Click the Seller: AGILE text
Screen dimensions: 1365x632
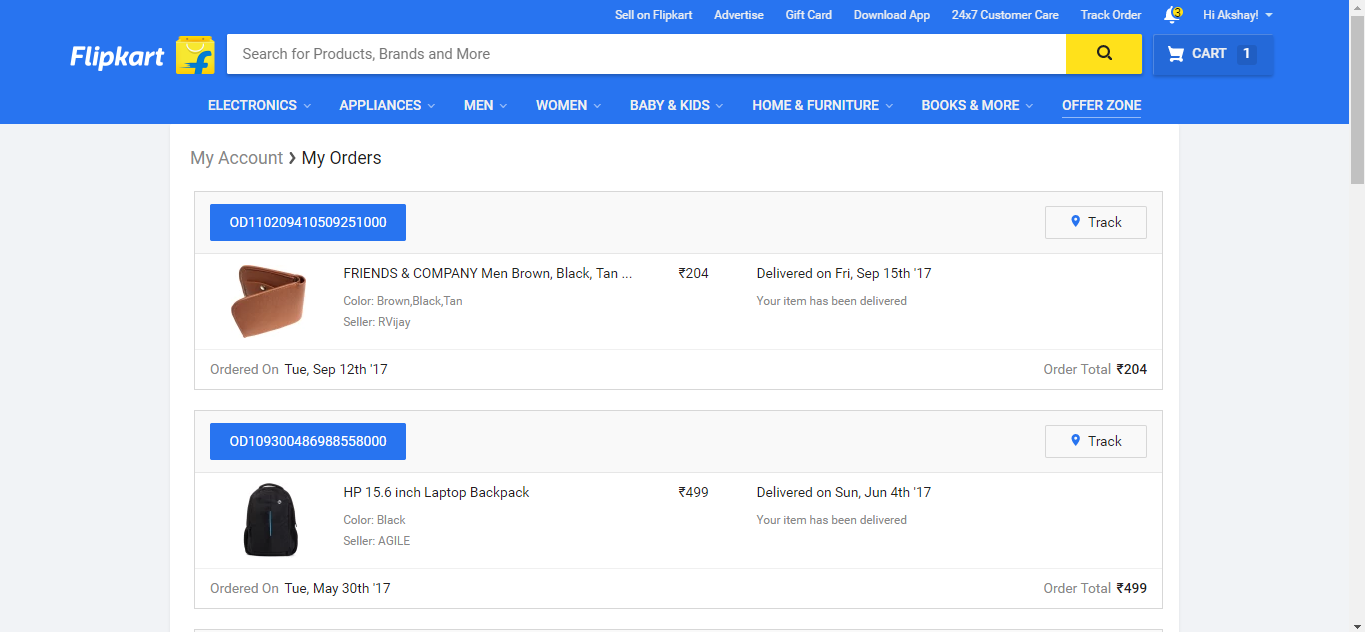point(377,541)
